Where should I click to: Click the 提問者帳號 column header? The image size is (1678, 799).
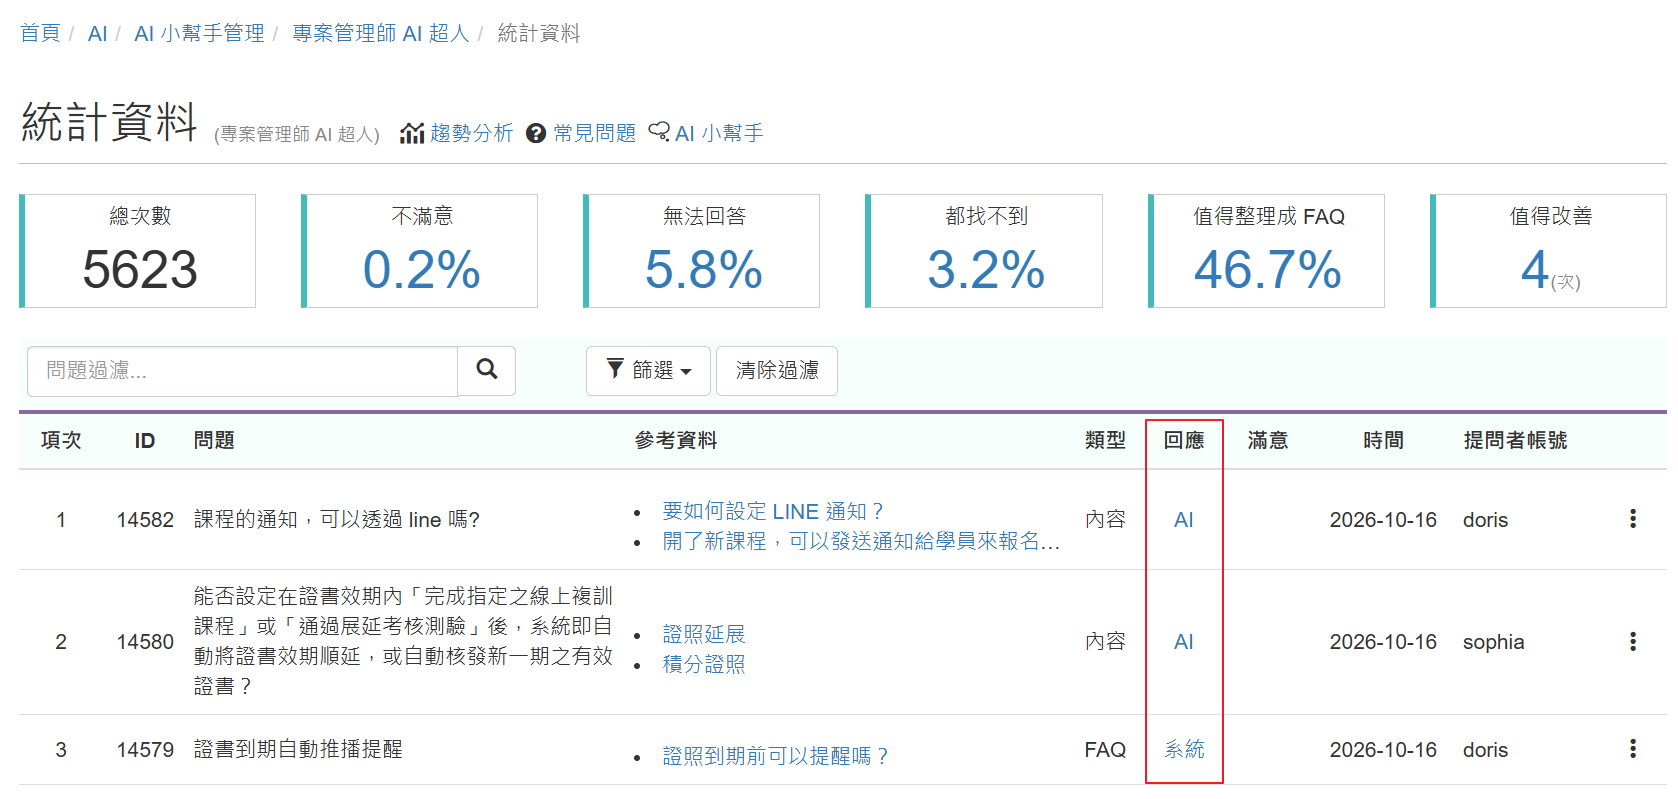pos(1515,440)
